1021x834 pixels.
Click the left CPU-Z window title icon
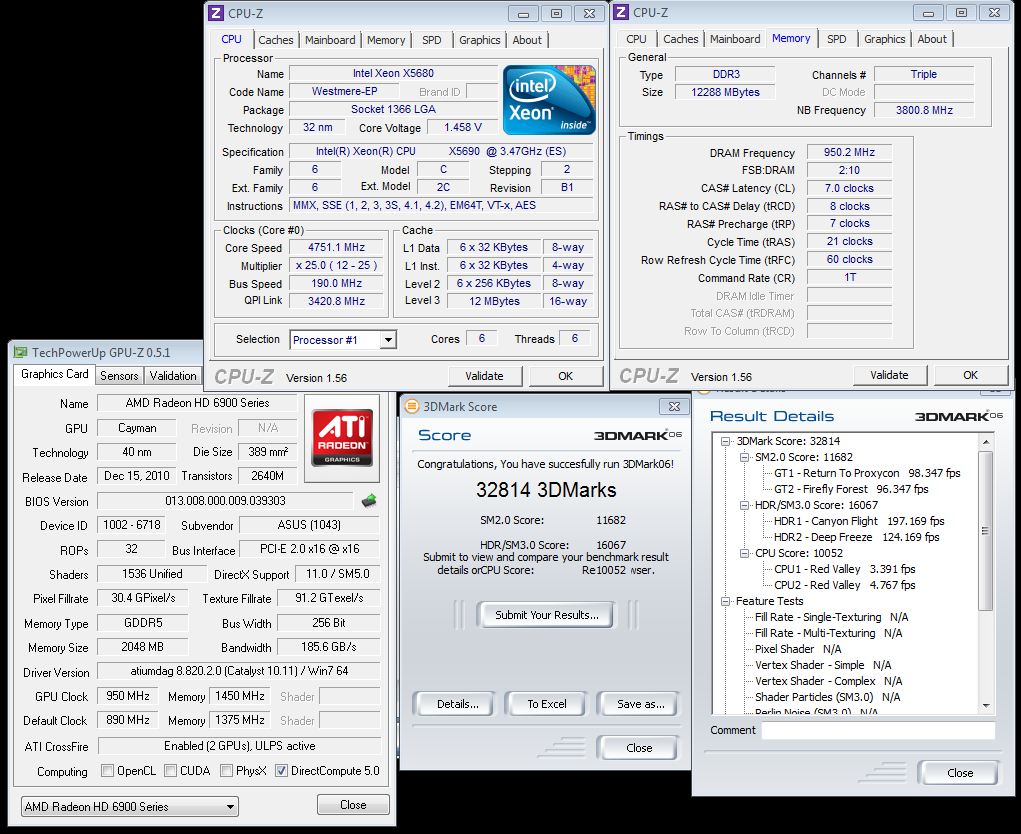(216, 13)
